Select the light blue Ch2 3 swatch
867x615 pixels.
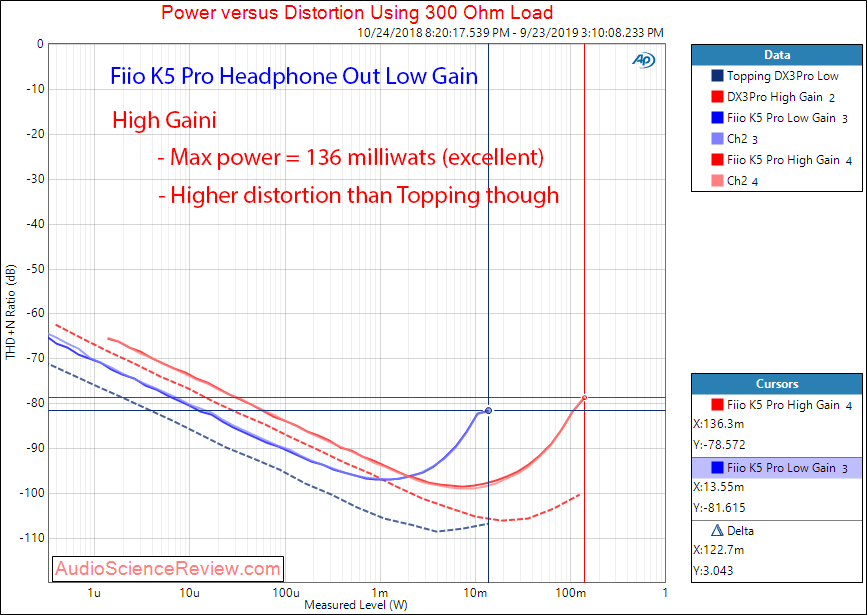point(717,139)
